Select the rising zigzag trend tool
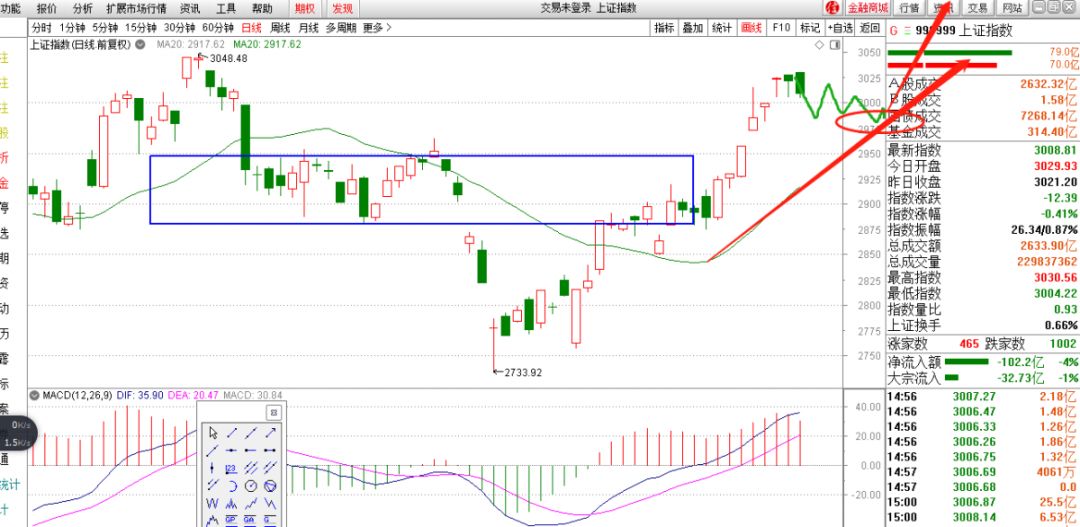 point(251,504)
